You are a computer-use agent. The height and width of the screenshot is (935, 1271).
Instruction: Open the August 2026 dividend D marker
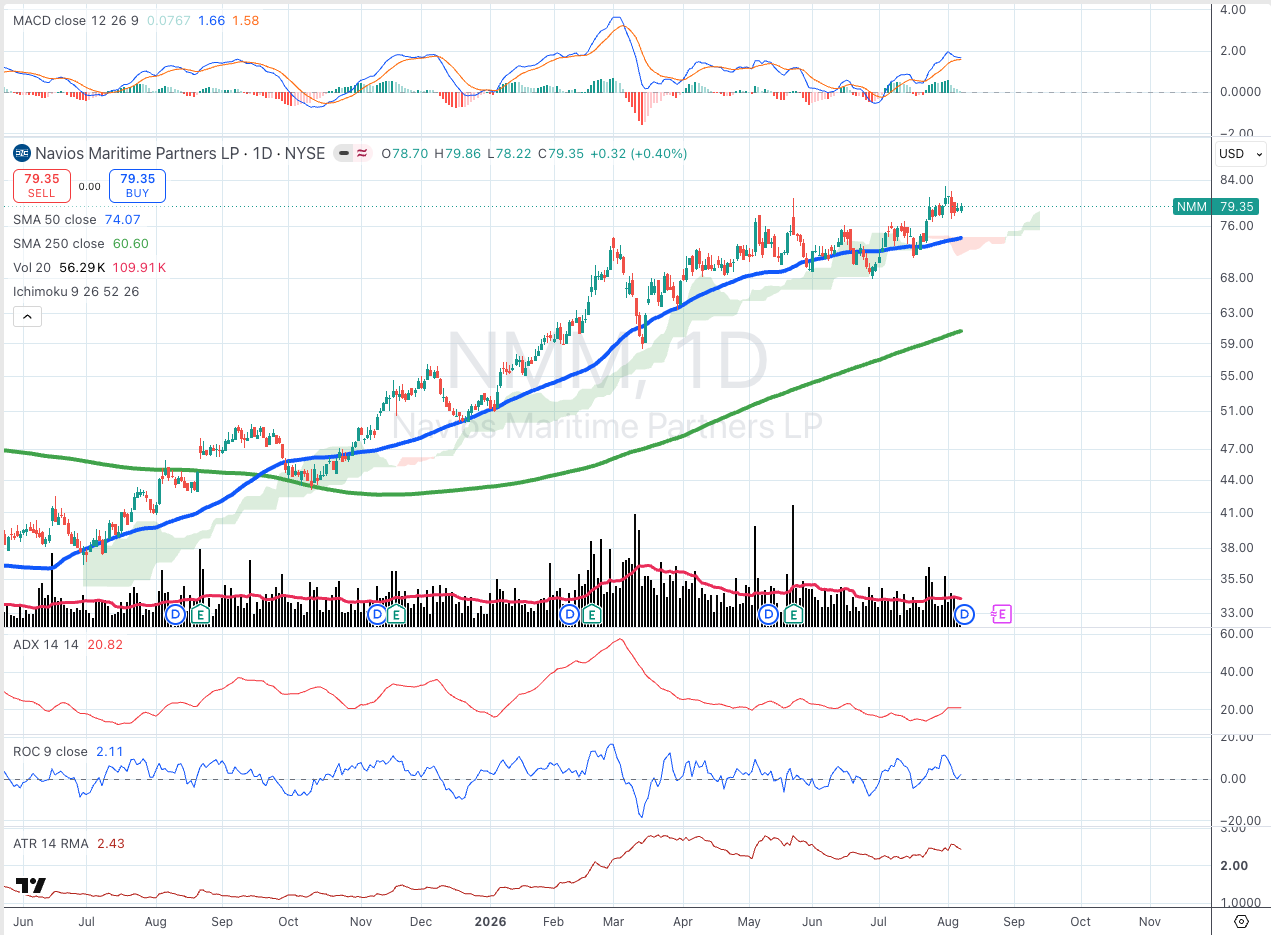(966, 613)
